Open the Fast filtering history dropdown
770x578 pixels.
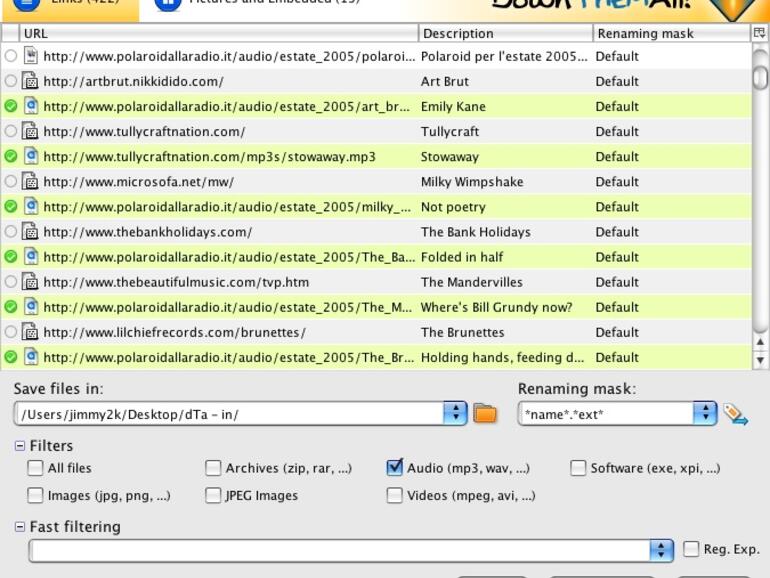[x=661, y=550]
